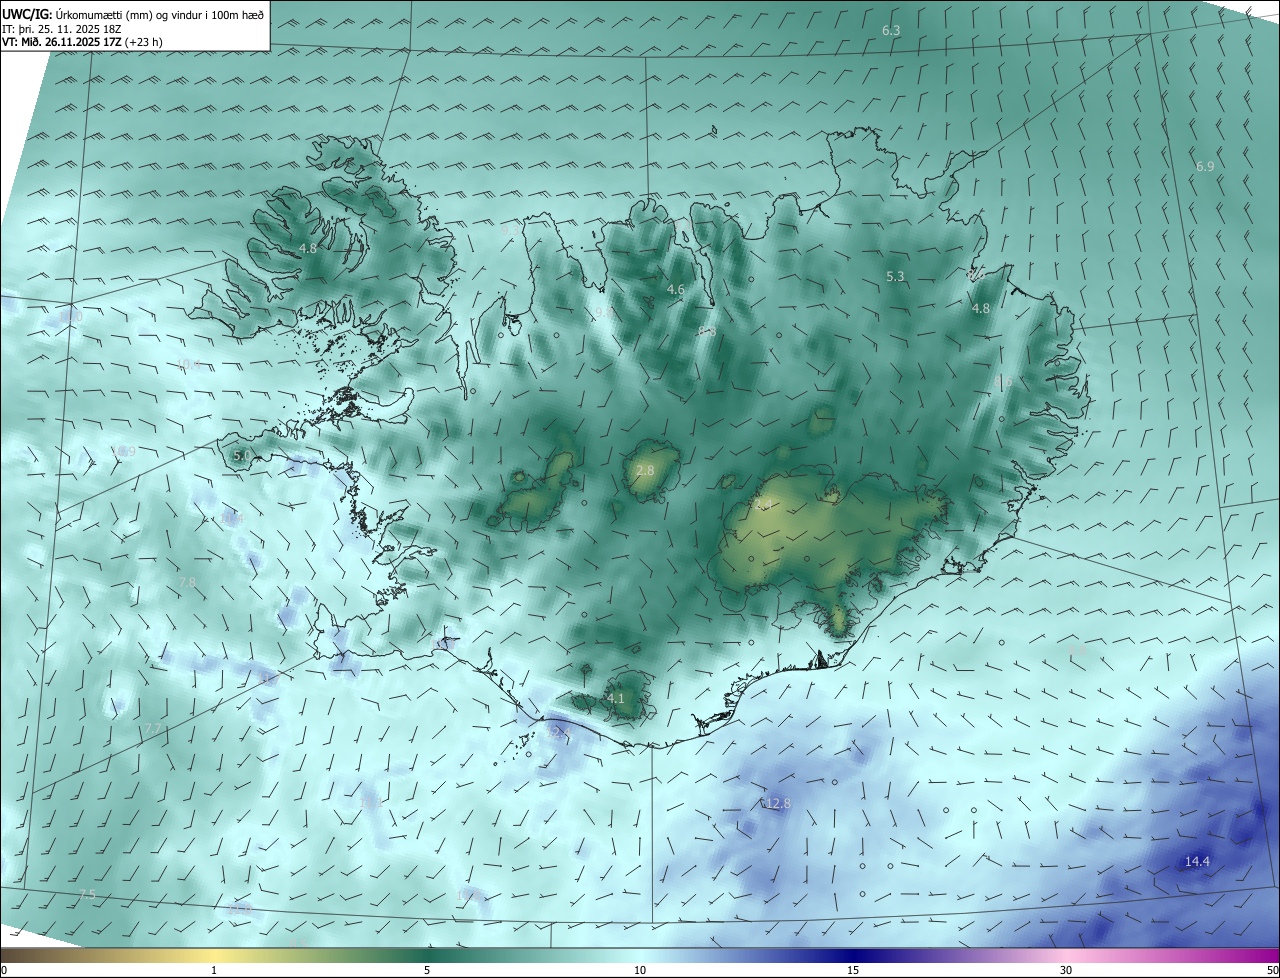Click the 12.4 value off the south coast

pyautogui.click(x=558, y=732)
